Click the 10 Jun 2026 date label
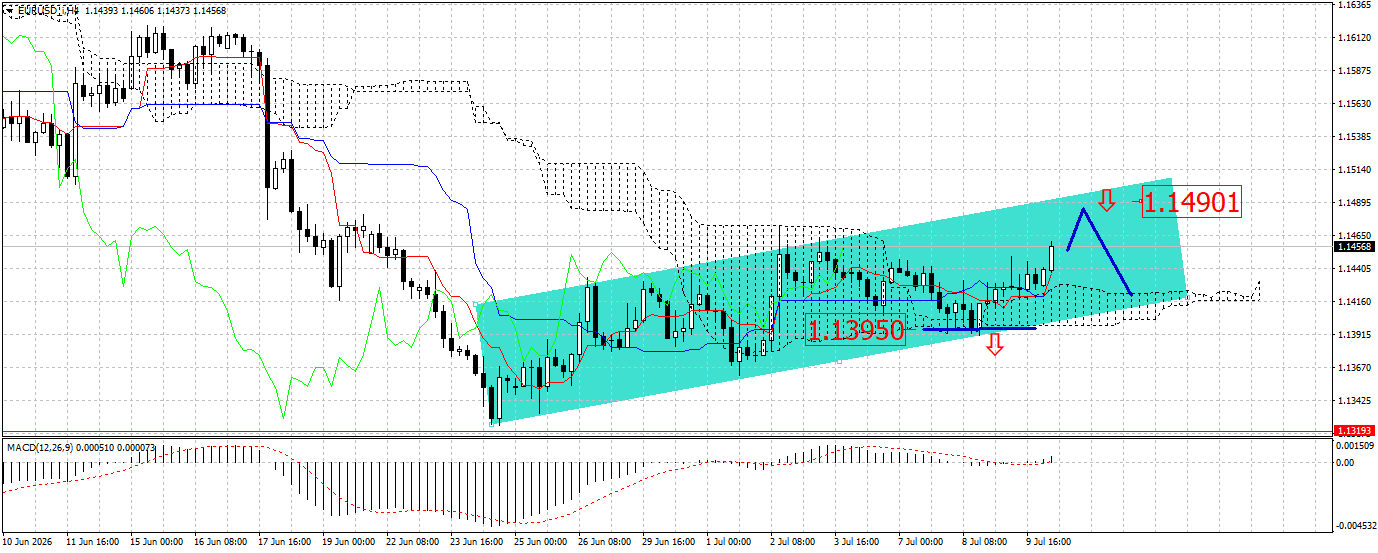This screenshot has width=1378, height=553. [28, 542]
